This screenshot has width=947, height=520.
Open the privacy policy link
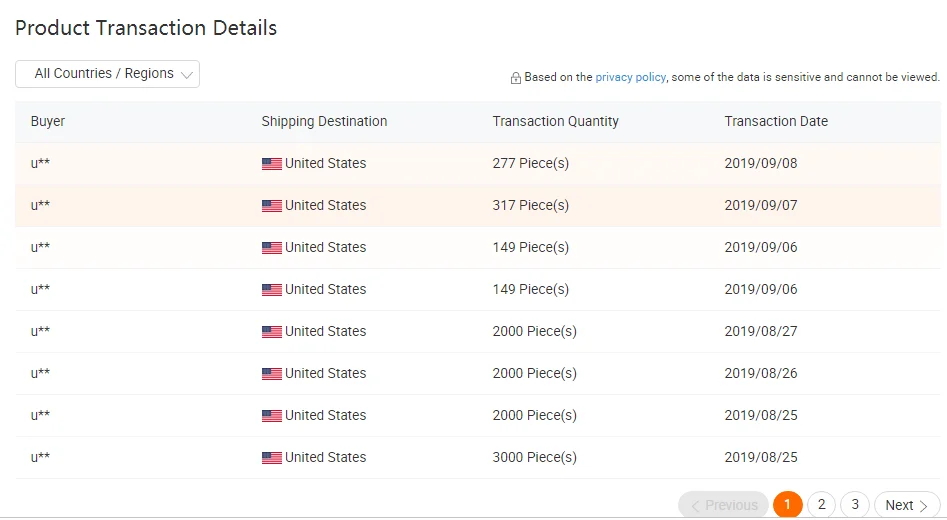point(630,77)
